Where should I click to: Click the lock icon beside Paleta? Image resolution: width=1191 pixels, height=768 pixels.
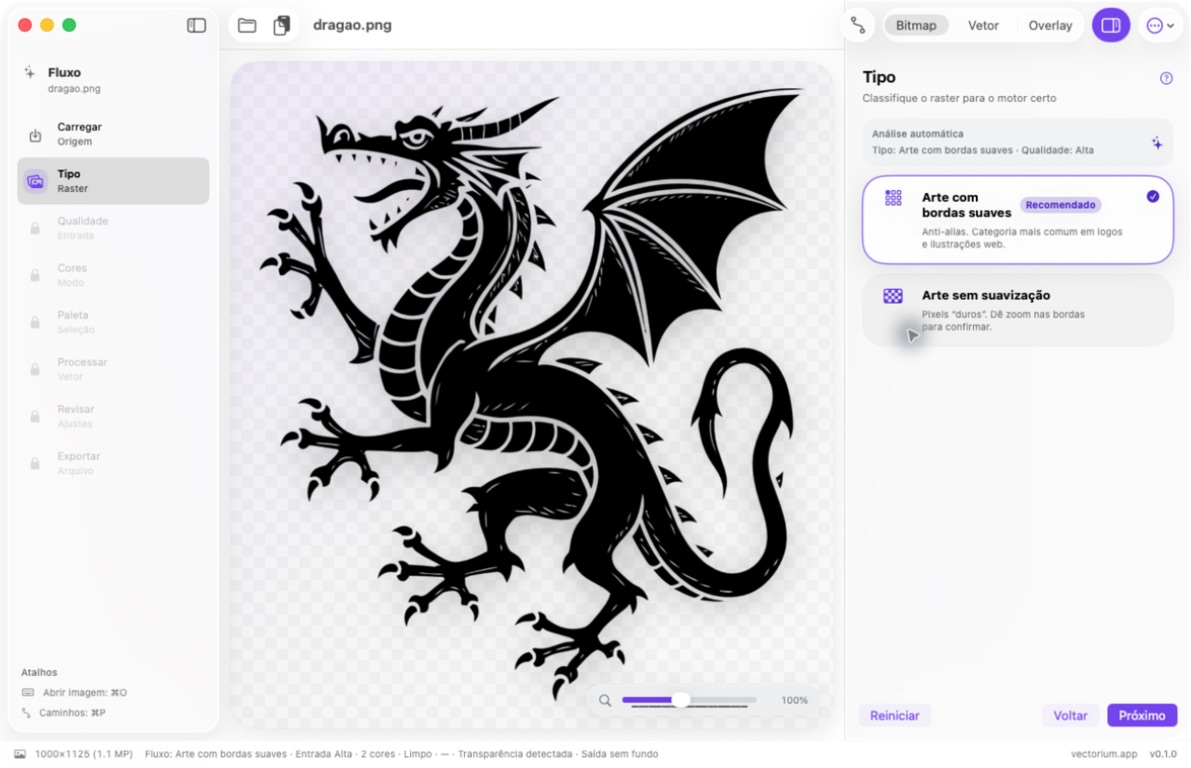(x=35, y=322)
